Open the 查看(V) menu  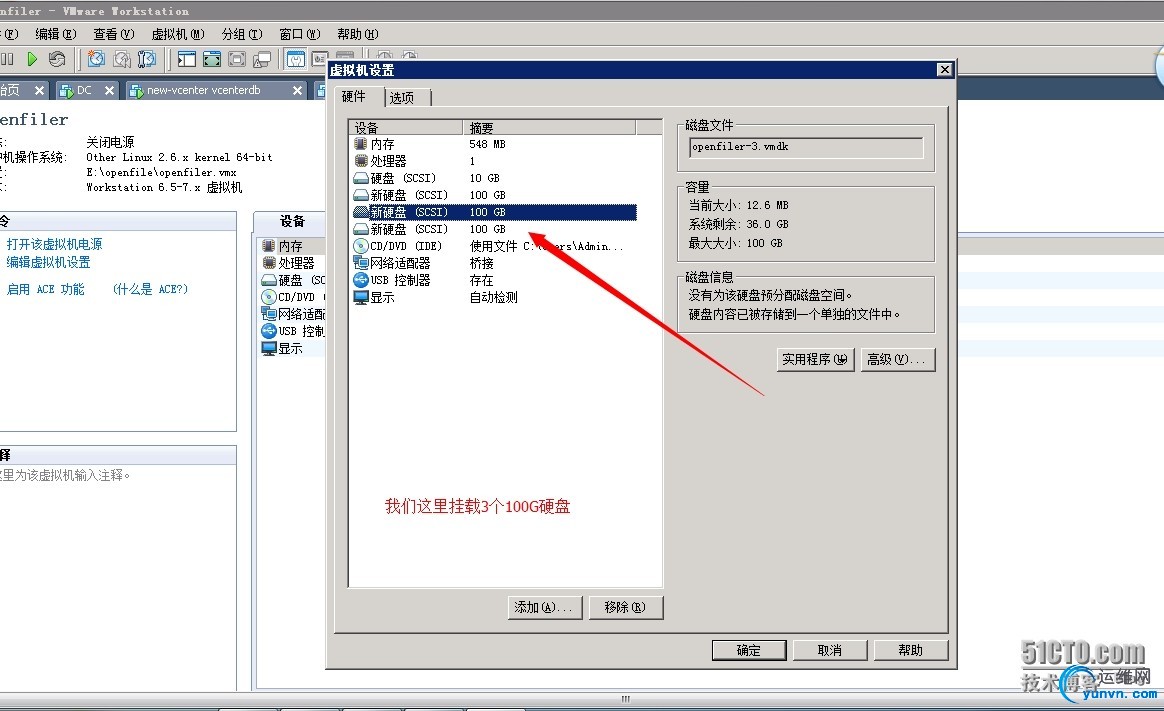114,34
